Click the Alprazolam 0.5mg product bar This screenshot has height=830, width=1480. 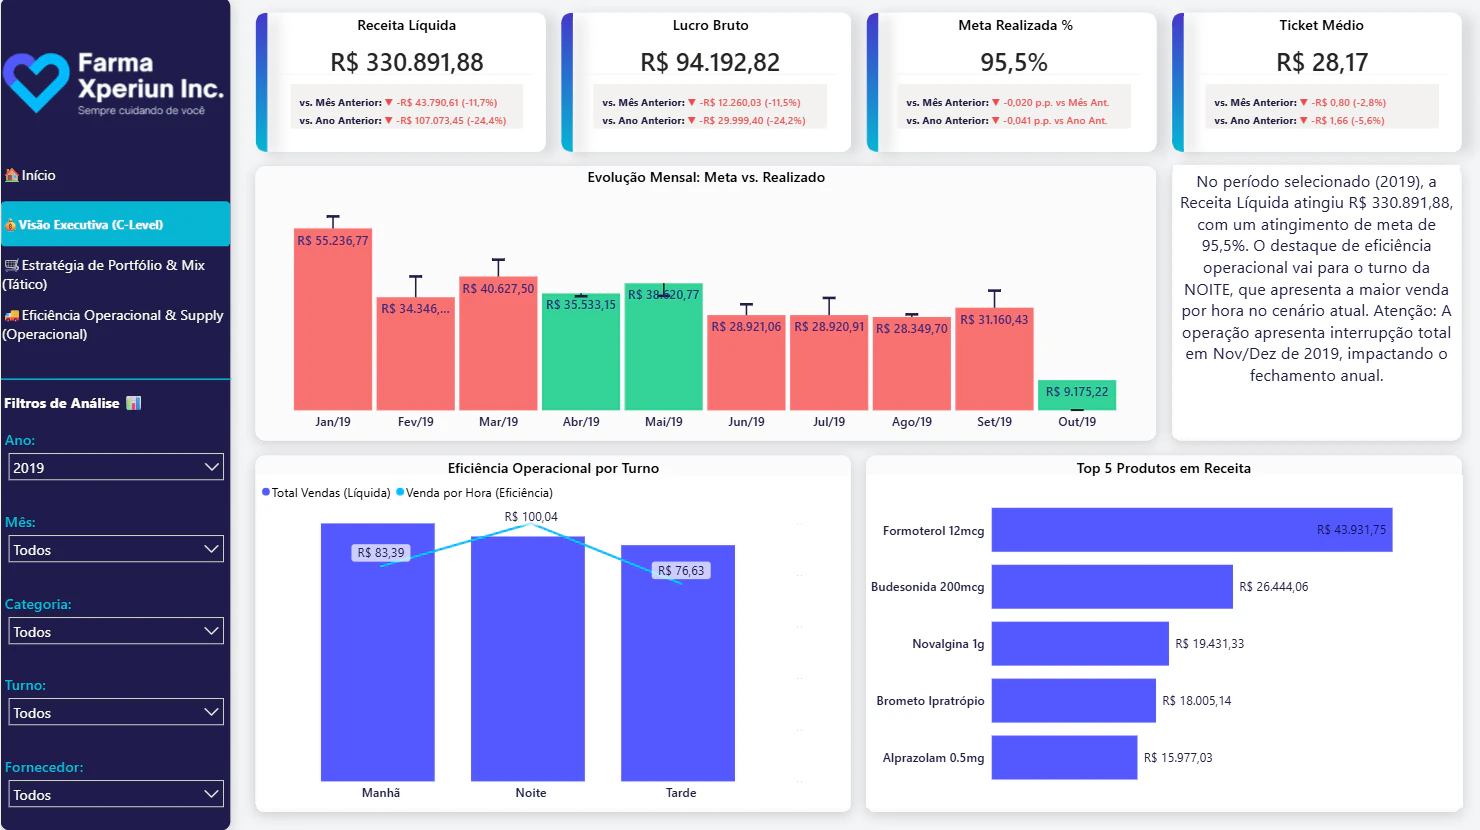point(1065,758)
